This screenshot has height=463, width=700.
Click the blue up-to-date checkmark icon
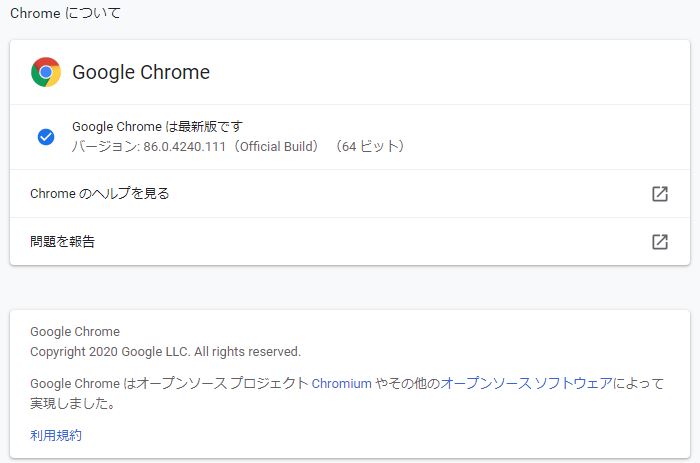pos(46,137)
